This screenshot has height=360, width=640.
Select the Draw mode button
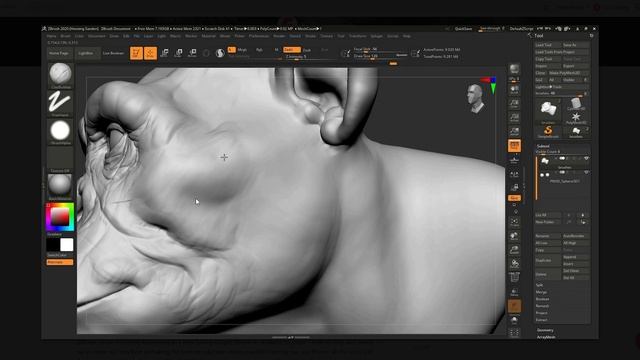[151, 53]
